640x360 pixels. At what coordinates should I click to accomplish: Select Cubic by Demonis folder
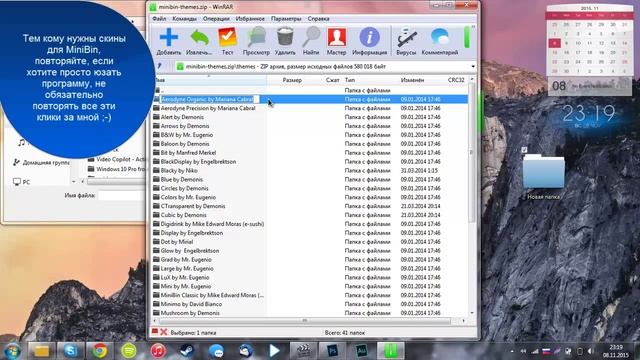[310, 215]
